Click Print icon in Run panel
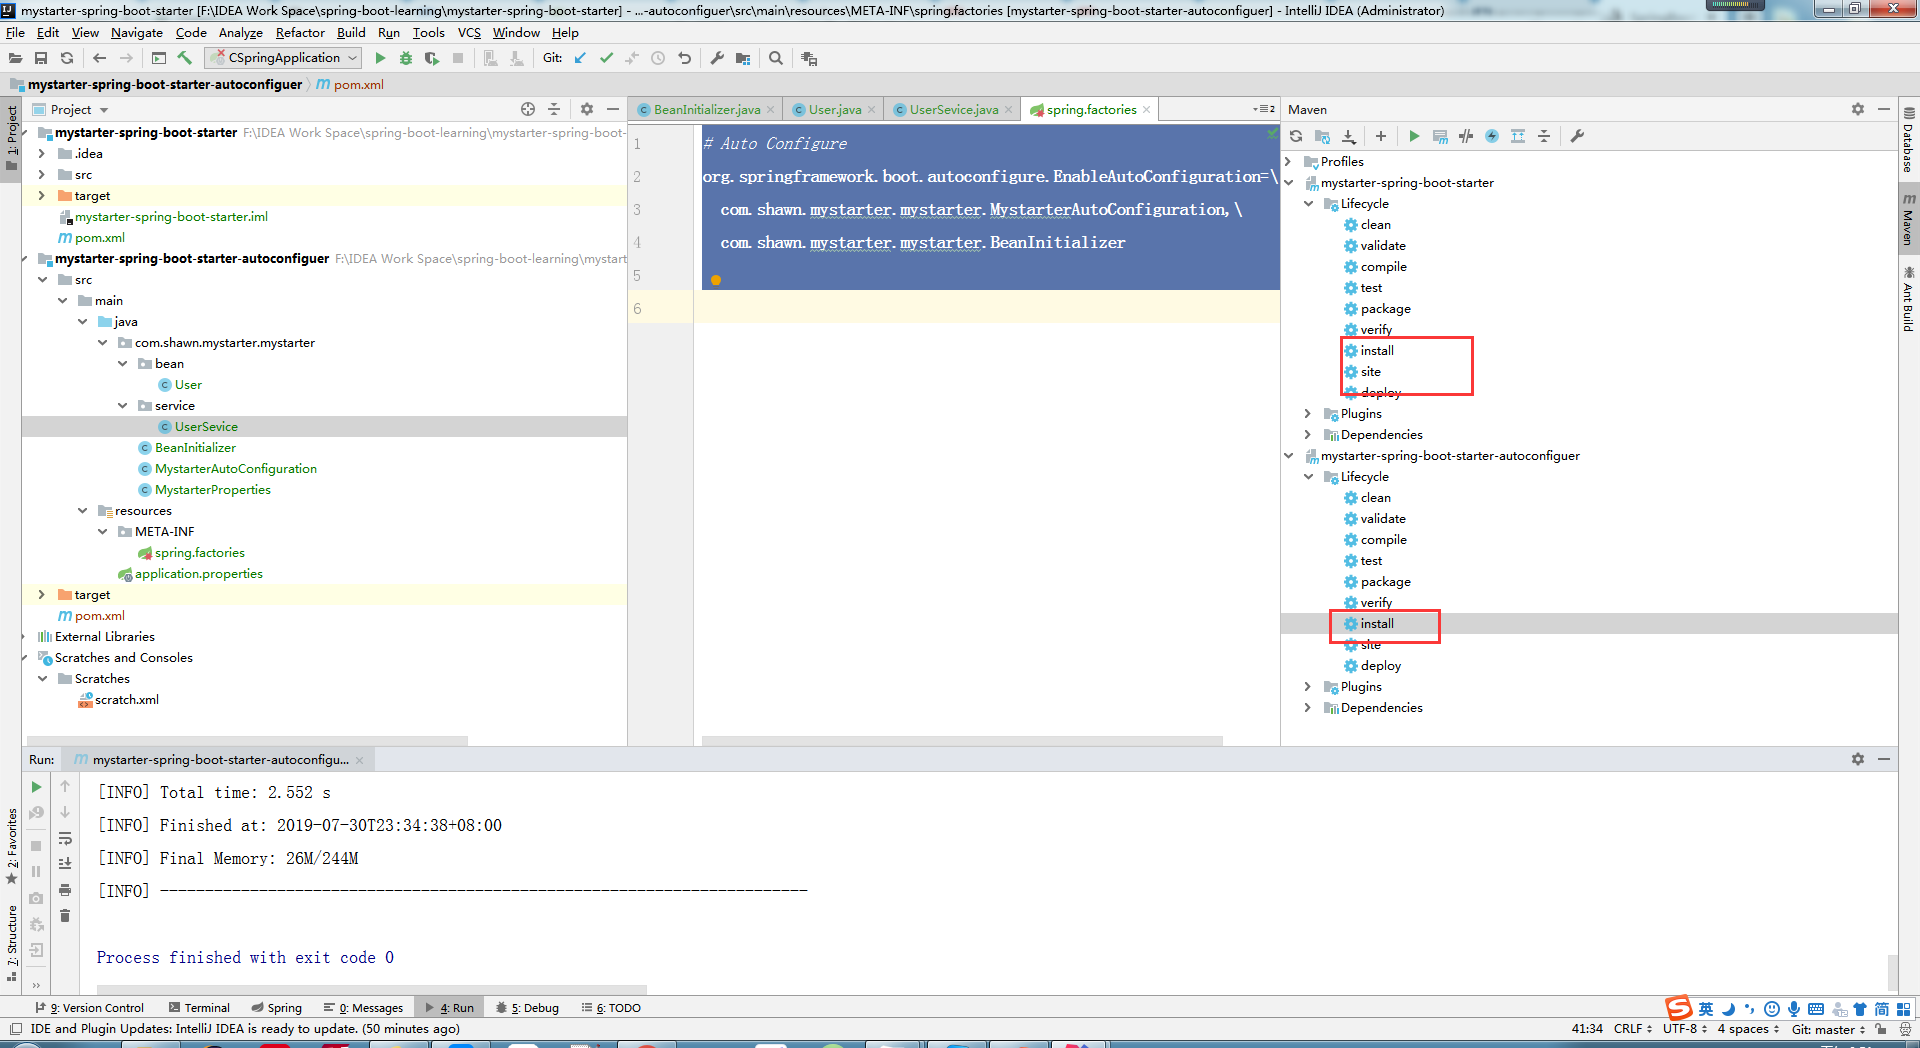 coord(65,890)
